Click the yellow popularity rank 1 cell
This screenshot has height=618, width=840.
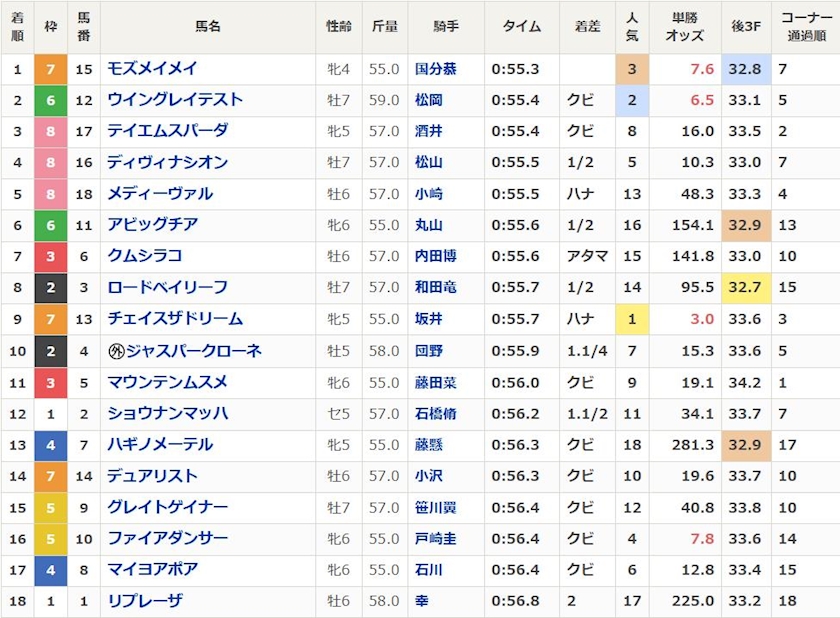pyautogui.click(x=631, y=319)
